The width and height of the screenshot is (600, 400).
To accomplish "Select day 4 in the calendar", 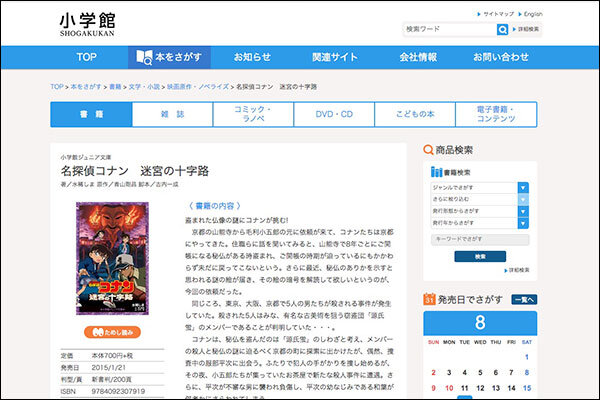I will point(465,372).
